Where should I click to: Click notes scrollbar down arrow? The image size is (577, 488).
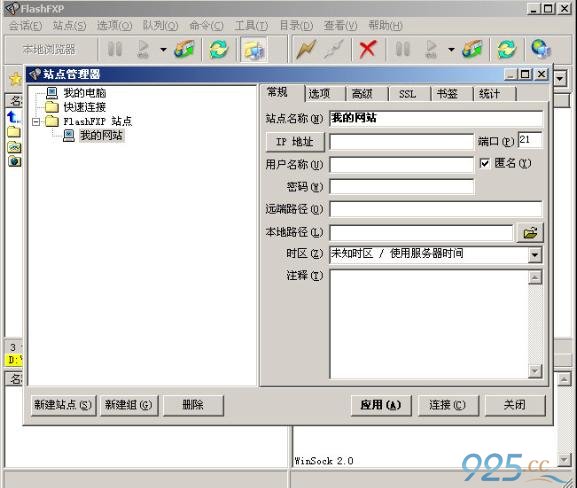coord(535,371)
